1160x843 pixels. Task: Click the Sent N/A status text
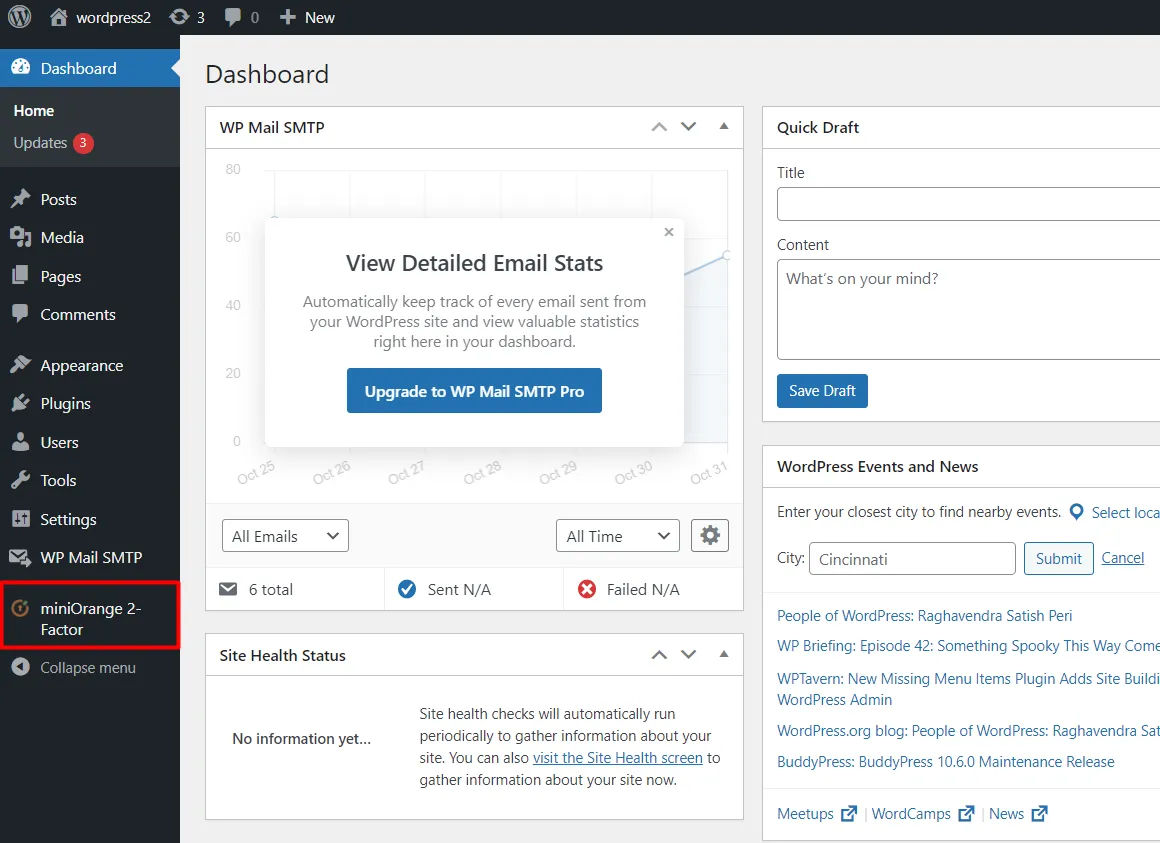pos(459,589)
